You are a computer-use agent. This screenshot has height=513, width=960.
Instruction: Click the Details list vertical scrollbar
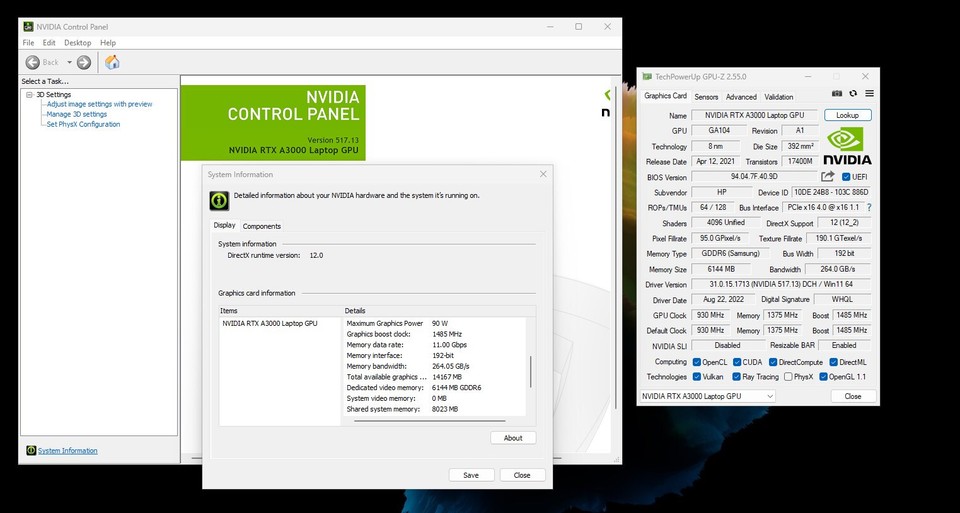530,372
